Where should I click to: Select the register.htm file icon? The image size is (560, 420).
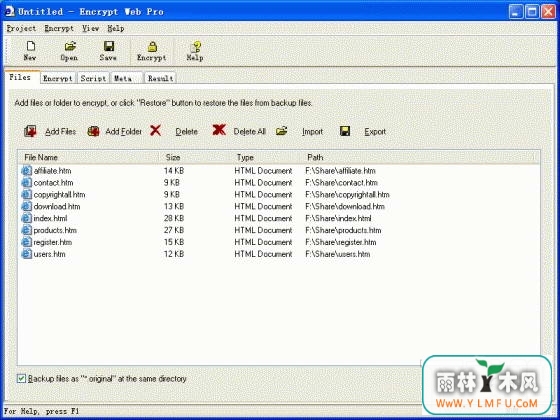point(26,242)
